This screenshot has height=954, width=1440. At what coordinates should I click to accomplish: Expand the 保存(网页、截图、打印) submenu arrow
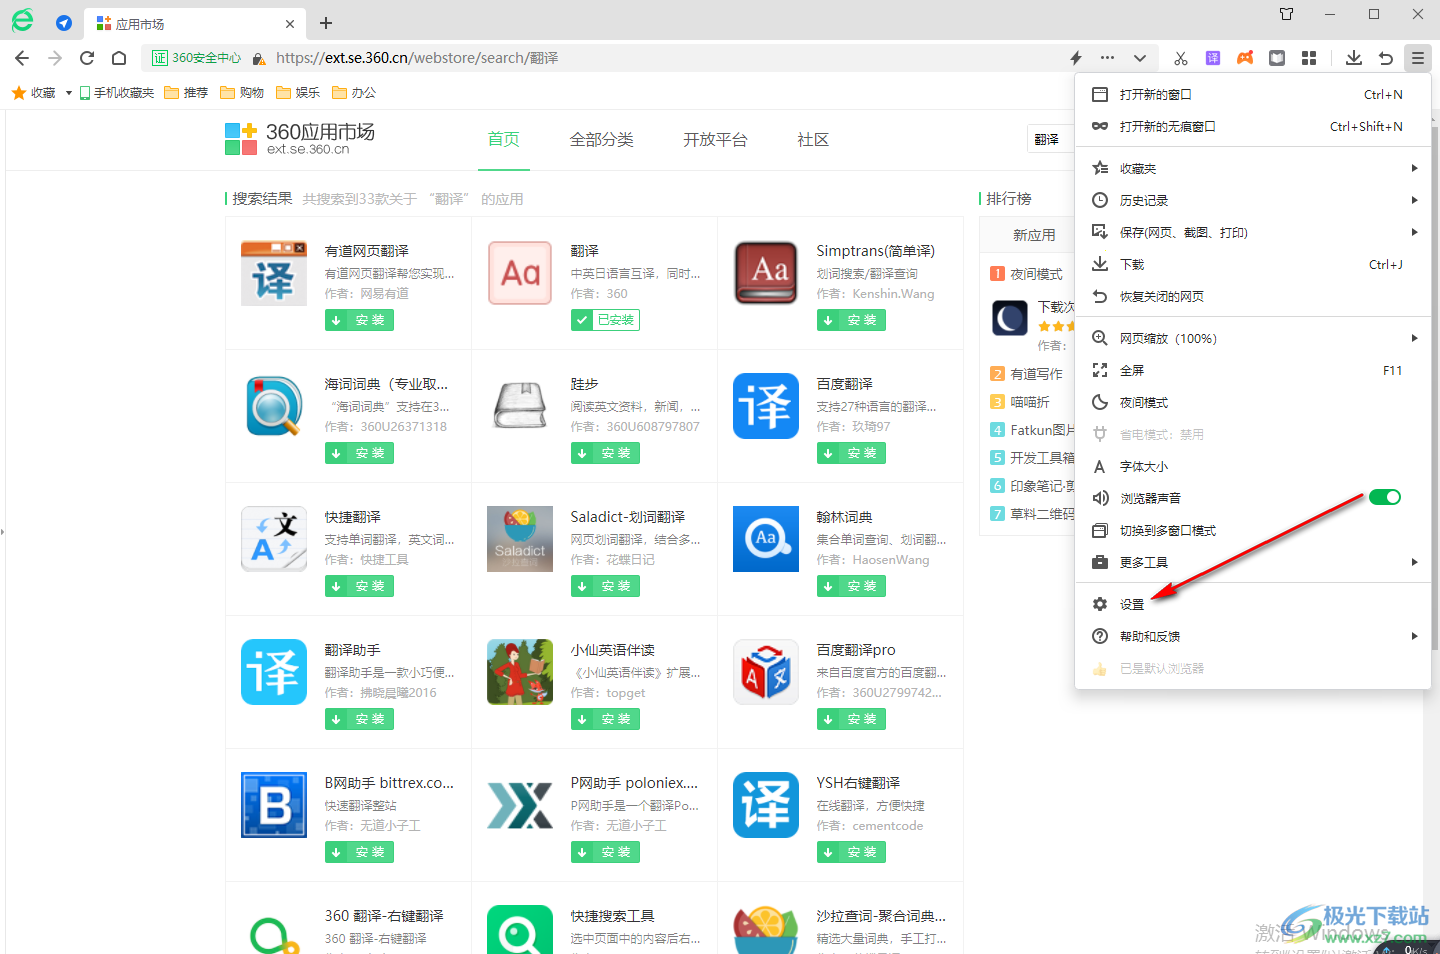pos(1414,232)
